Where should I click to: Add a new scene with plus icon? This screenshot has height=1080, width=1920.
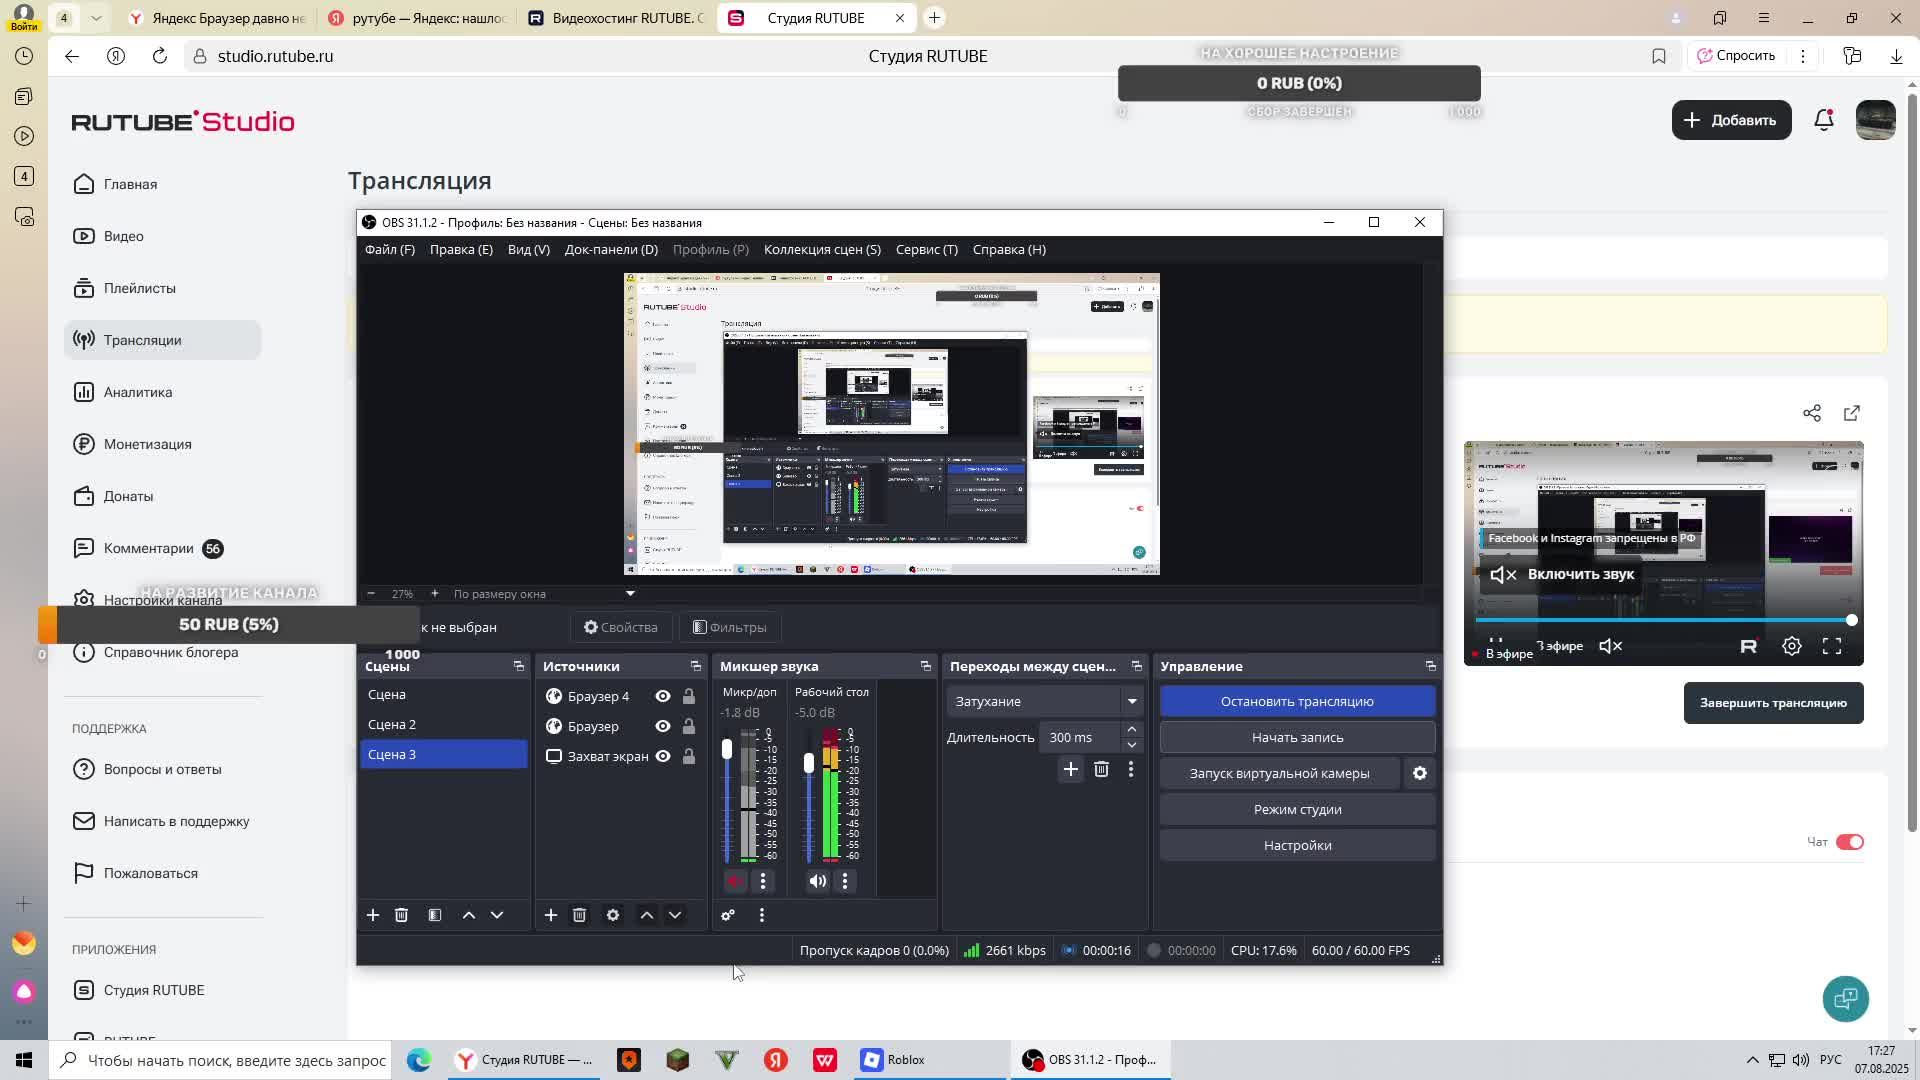point(373,915)
